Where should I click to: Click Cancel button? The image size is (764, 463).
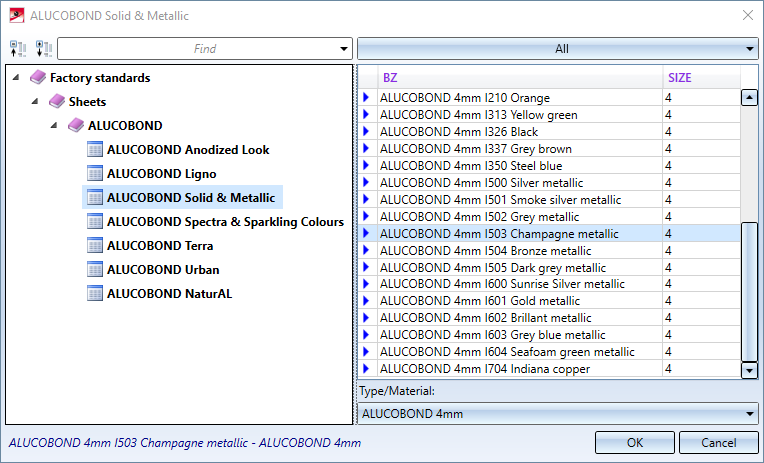point(718,443)
